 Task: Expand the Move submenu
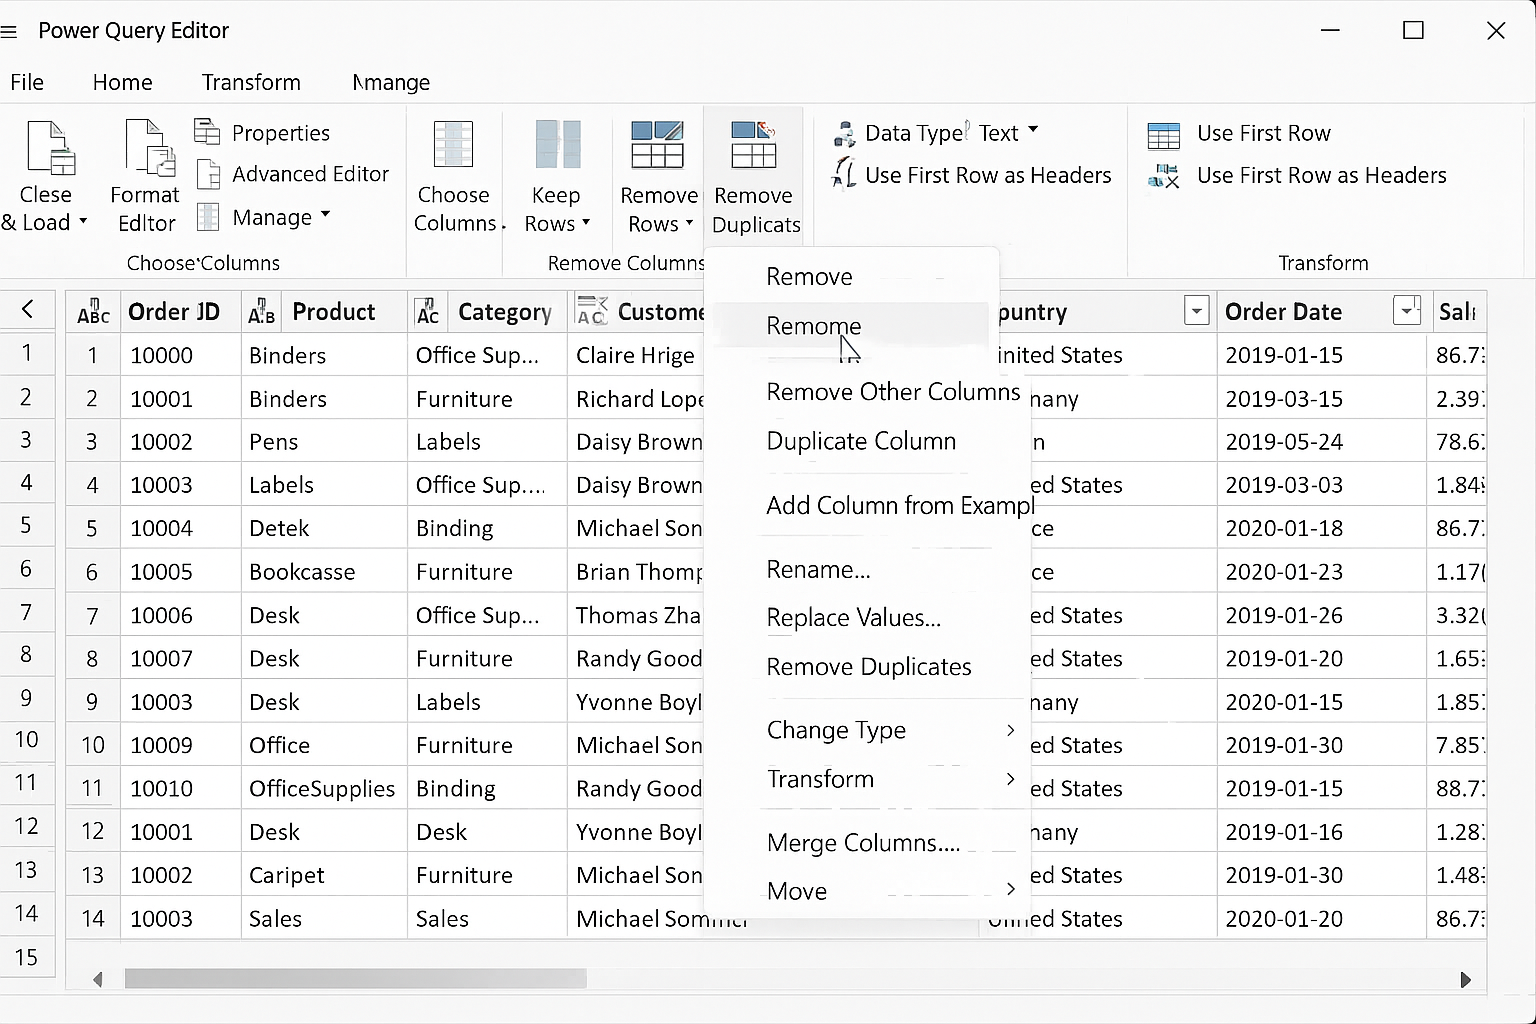click(1010, 889)
